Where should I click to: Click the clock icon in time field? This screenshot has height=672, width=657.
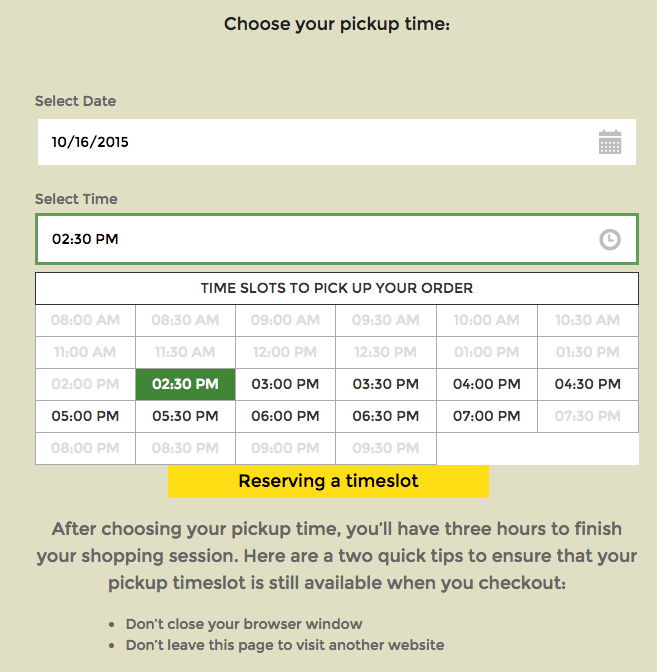[609, 240]
